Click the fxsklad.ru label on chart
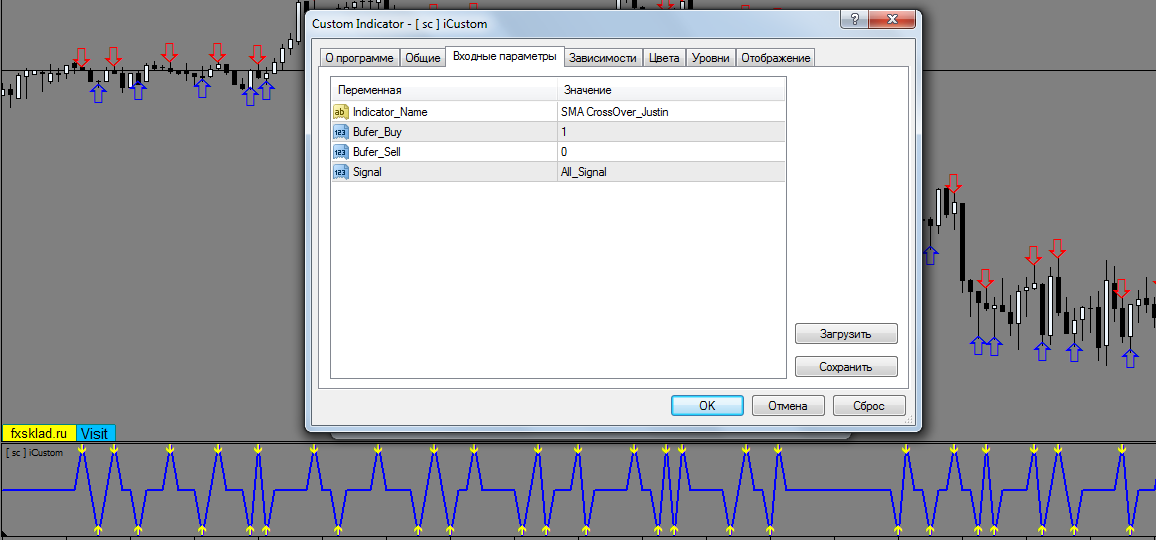Viewport: 1156px width, 540px height. click(38, 433)
